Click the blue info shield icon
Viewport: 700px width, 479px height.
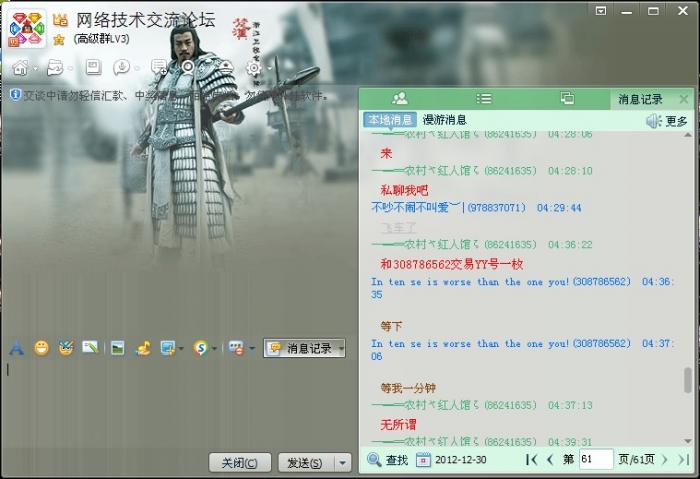[15, 95]
